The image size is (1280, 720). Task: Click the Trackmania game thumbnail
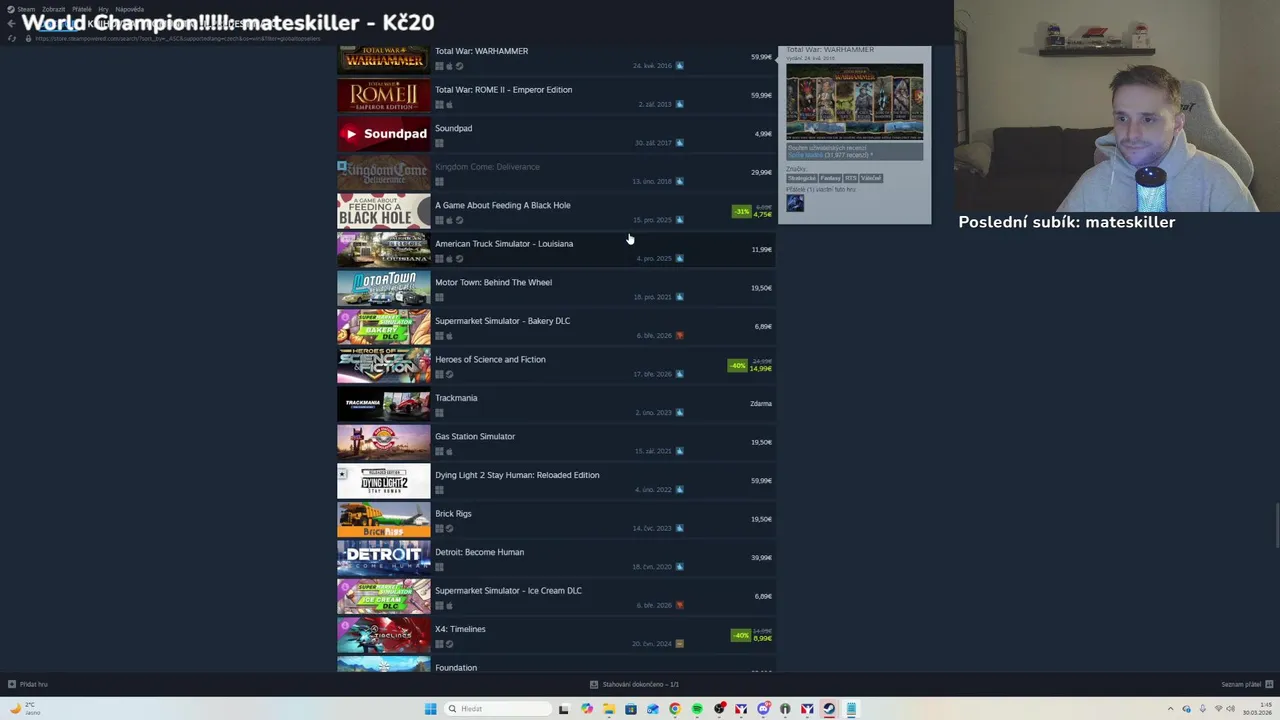pos(384,404)
